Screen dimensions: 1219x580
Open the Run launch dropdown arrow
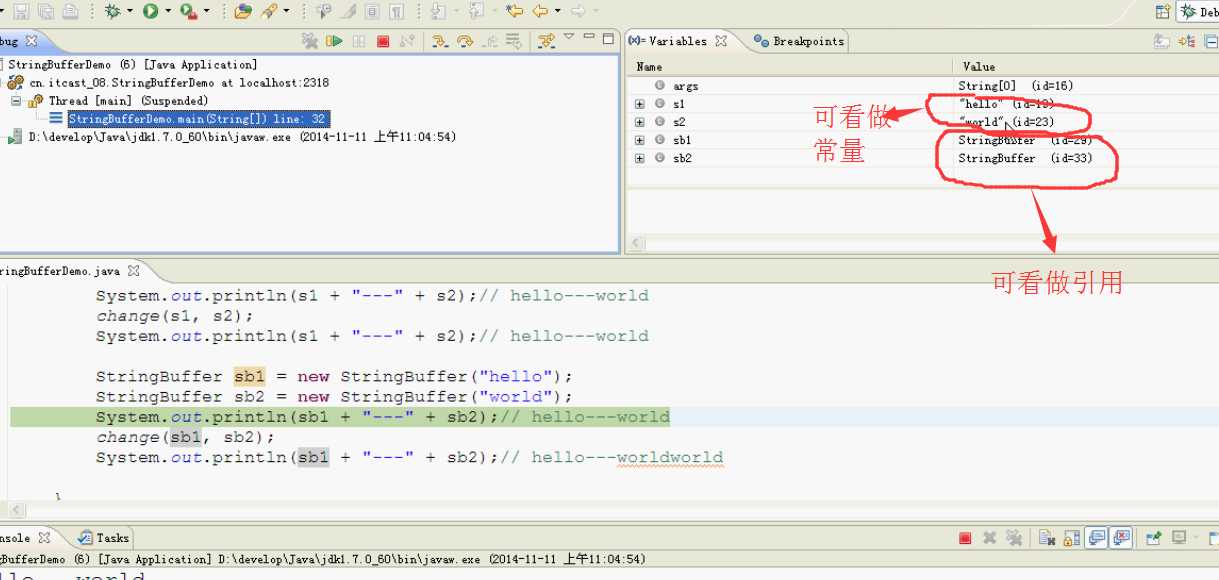point(168,11)
